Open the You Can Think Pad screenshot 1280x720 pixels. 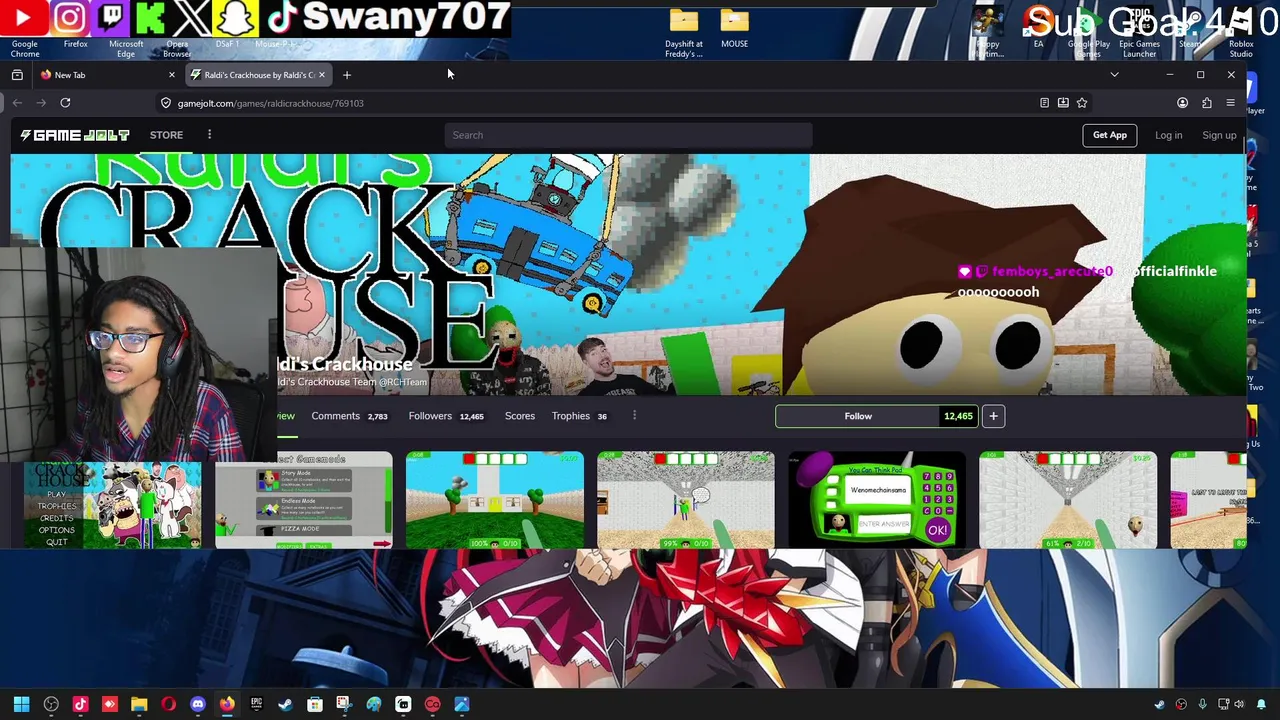point(877,500)
